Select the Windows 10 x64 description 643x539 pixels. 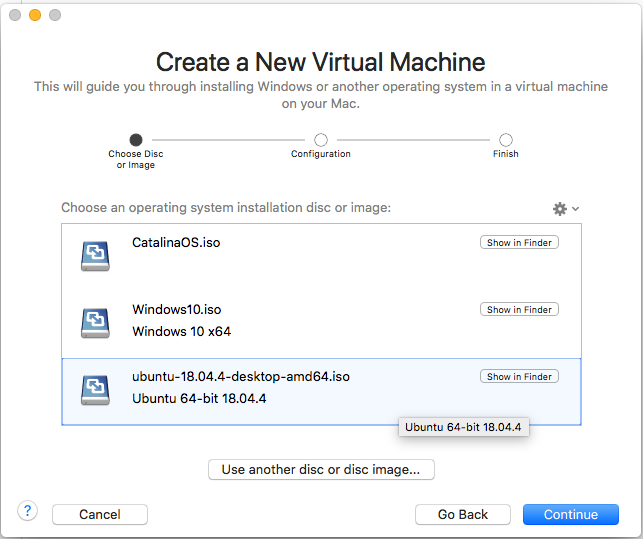coord(181,331)
